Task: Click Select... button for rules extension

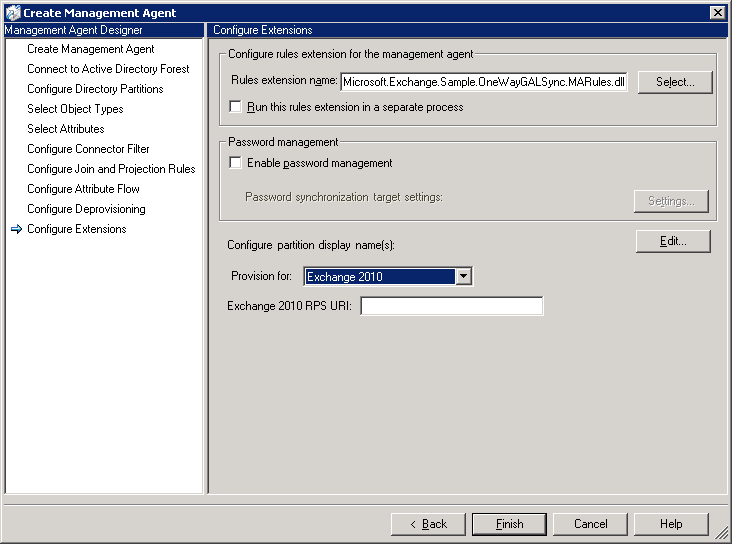Action: point(675,82)
